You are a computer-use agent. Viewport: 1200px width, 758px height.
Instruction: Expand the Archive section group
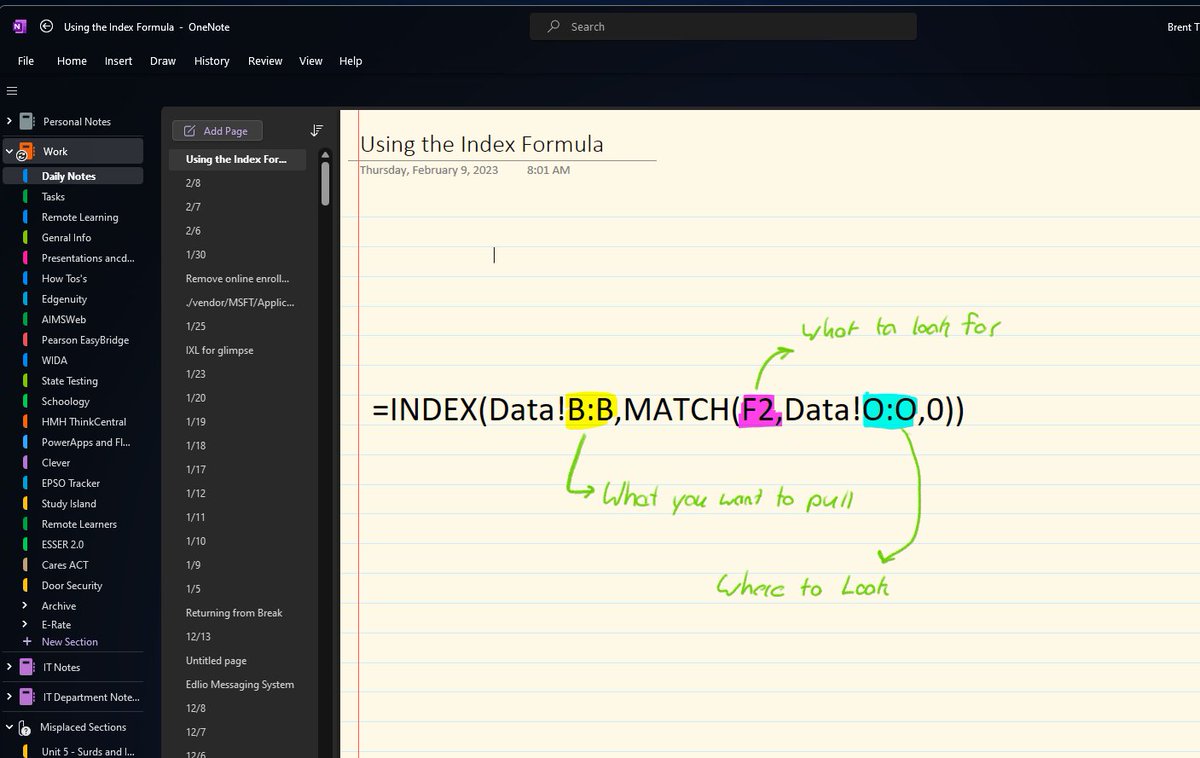click(x=27, y=606)
